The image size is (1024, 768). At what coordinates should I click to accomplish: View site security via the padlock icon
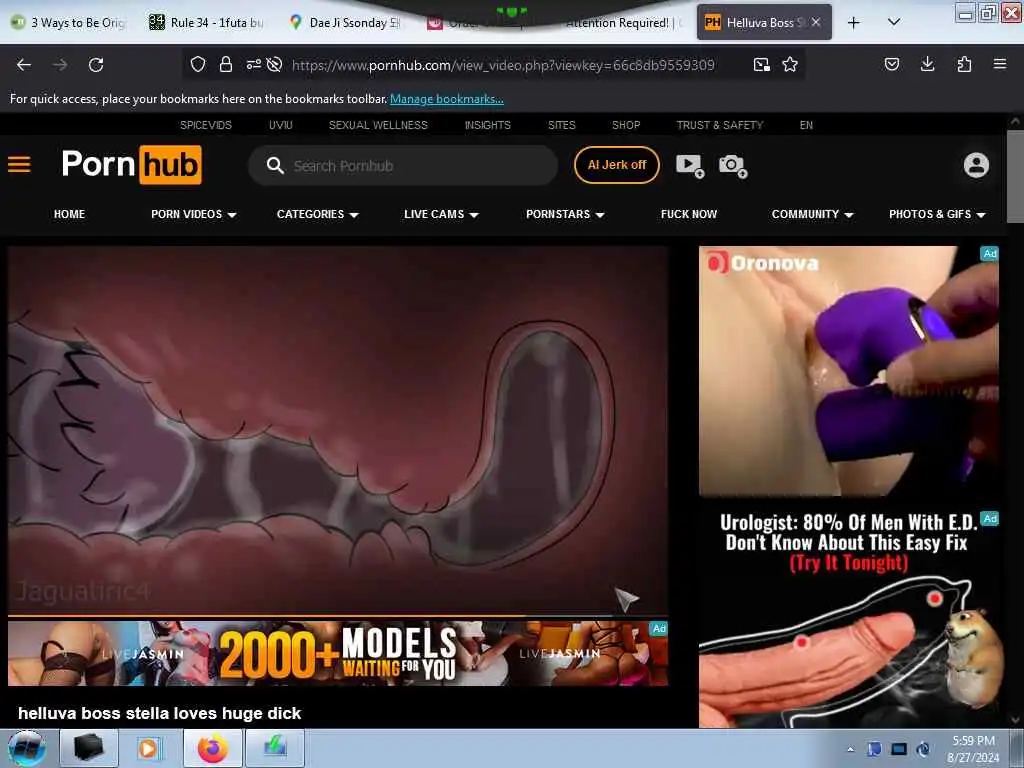[226, 64]
